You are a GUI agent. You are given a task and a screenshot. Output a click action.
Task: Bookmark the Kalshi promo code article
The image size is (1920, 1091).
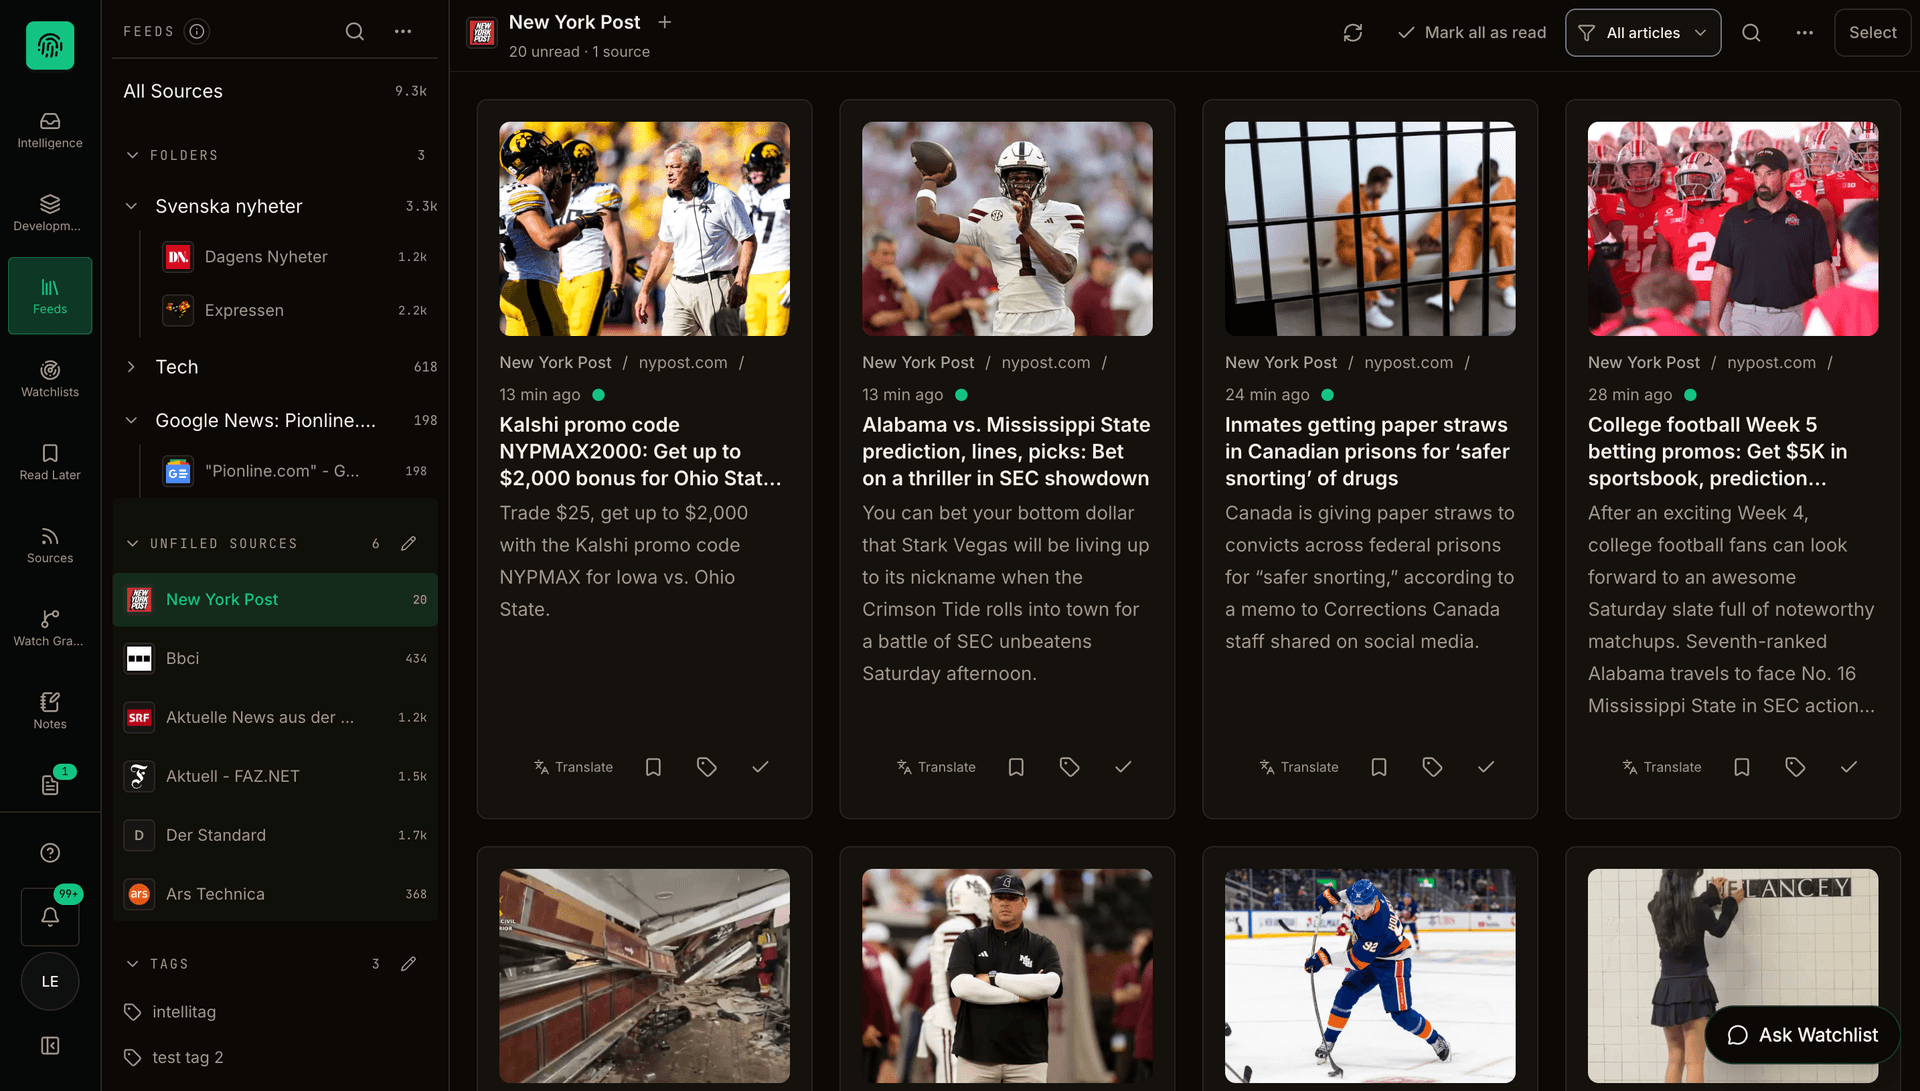(x=653, y=767)
